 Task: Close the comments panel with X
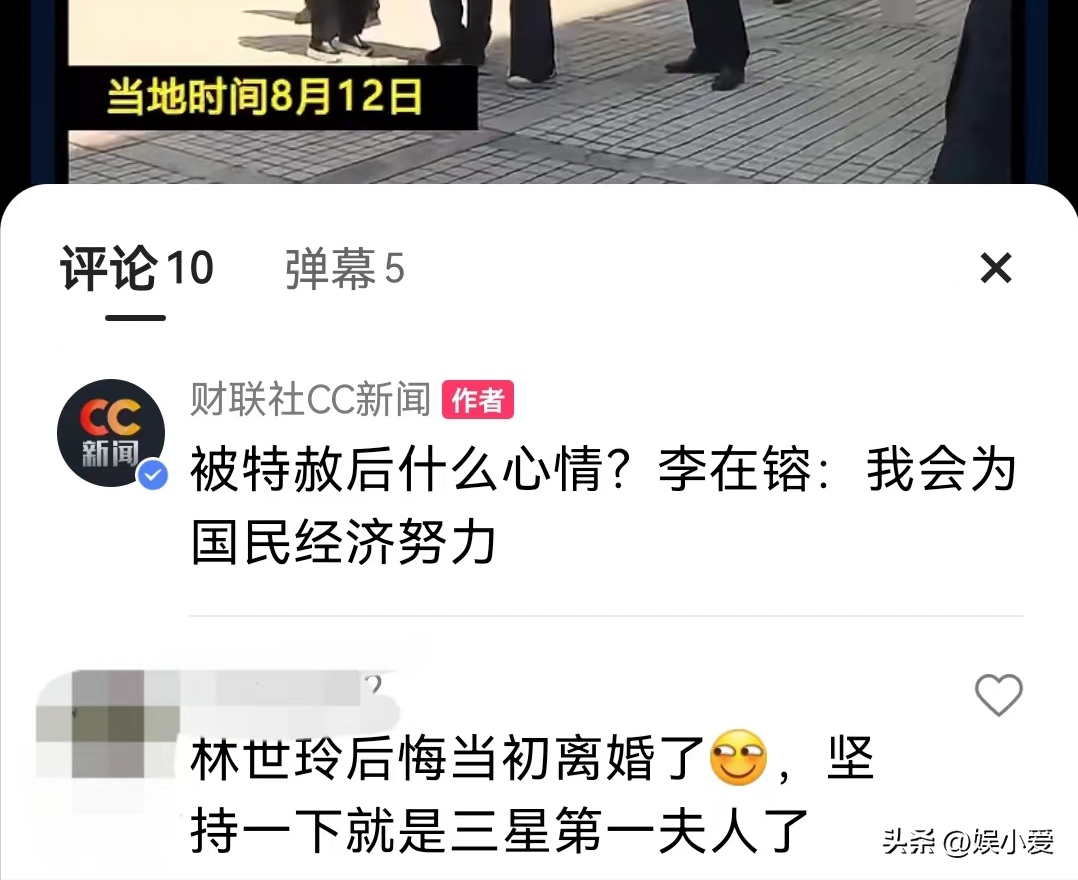coord(996,267)
